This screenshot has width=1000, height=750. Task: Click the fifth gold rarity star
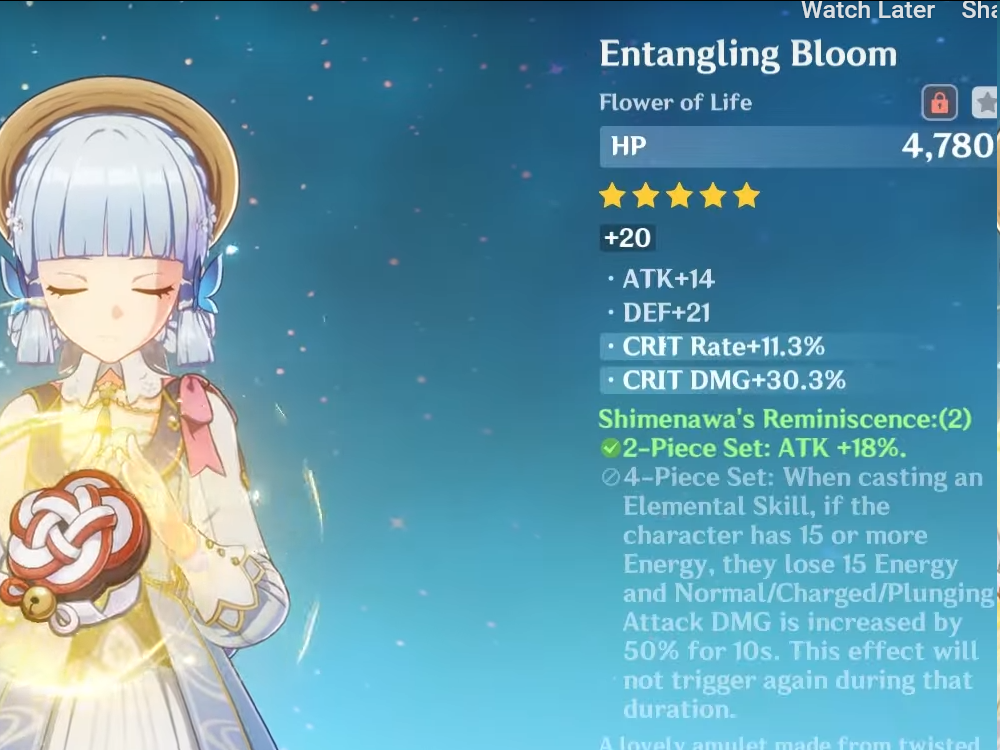coord(746,196)
